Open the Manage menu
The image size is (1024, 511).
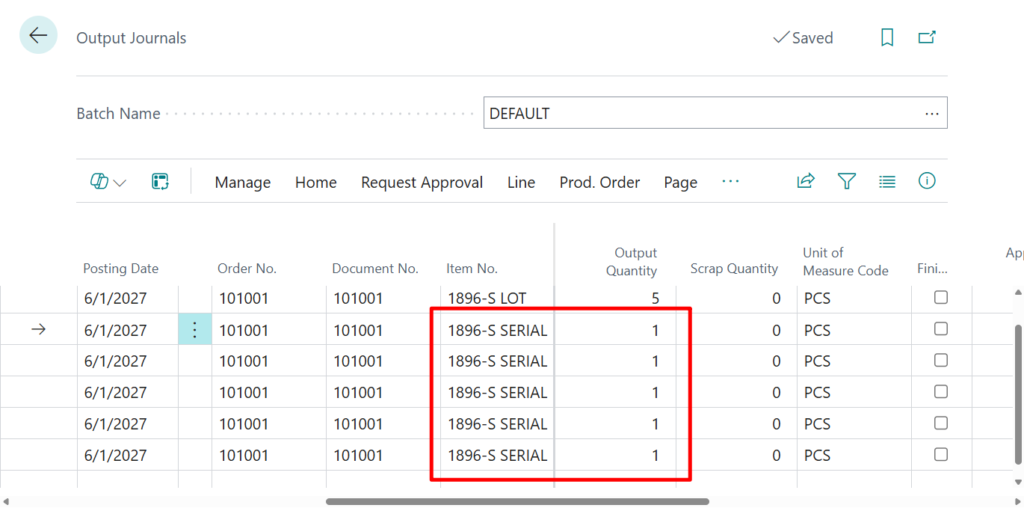tap(242, 182)
